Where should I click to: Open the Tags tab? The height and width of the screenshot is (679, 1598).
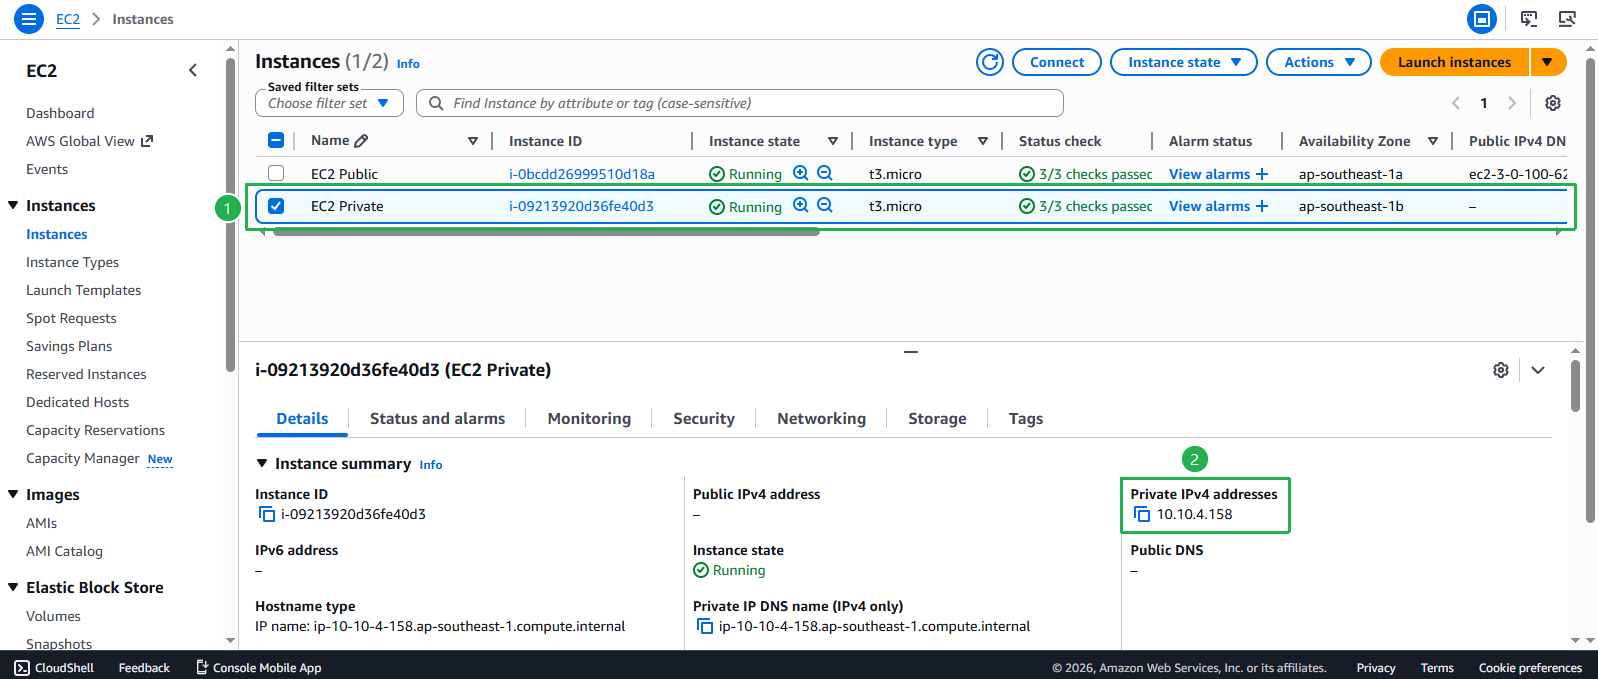click(1026, 419)
